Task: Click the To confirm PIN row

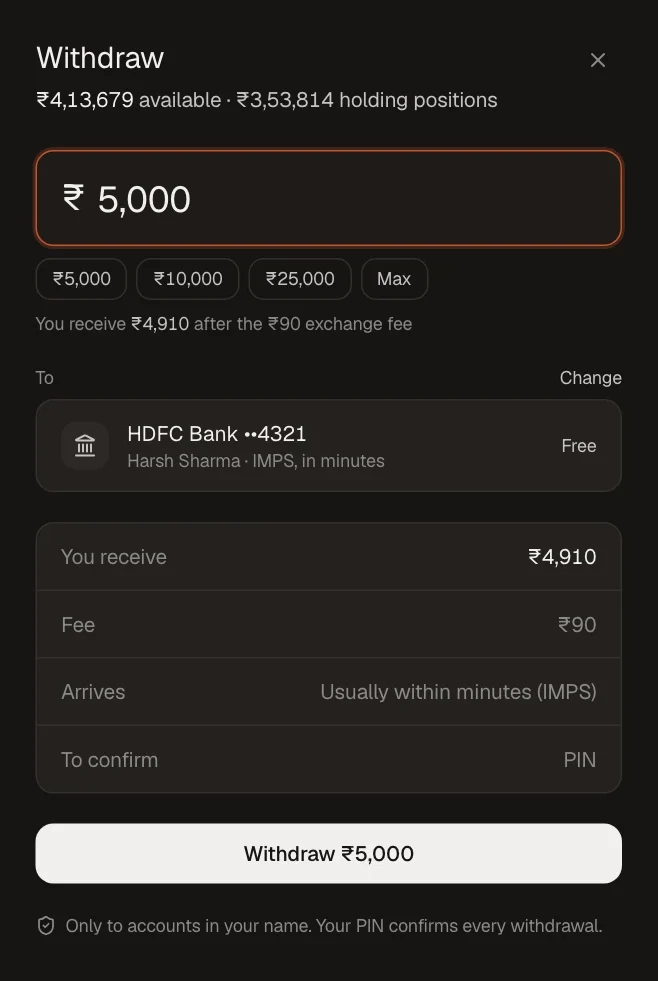Action: [328, 760]
